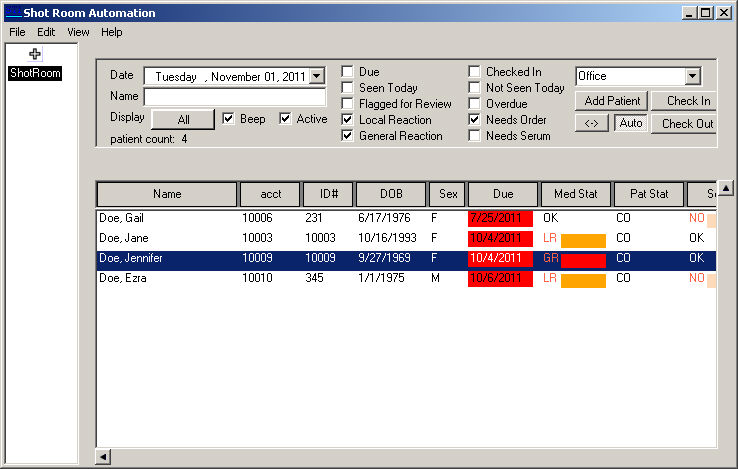Viewport: 738px width, 469px height.
Task: Minimize the Shot Room Automation window
Action: click(x=689, y=13)
